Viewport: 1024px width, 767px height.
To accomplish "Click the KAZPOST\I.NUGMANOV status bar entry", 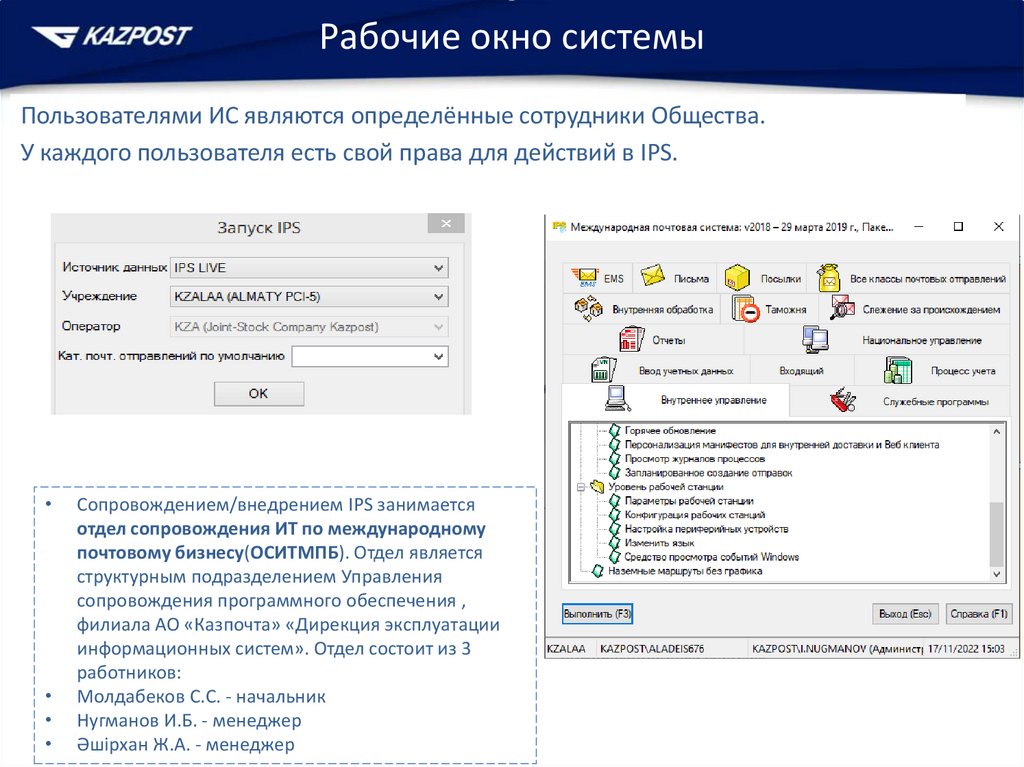I will [x=836, y=649].
